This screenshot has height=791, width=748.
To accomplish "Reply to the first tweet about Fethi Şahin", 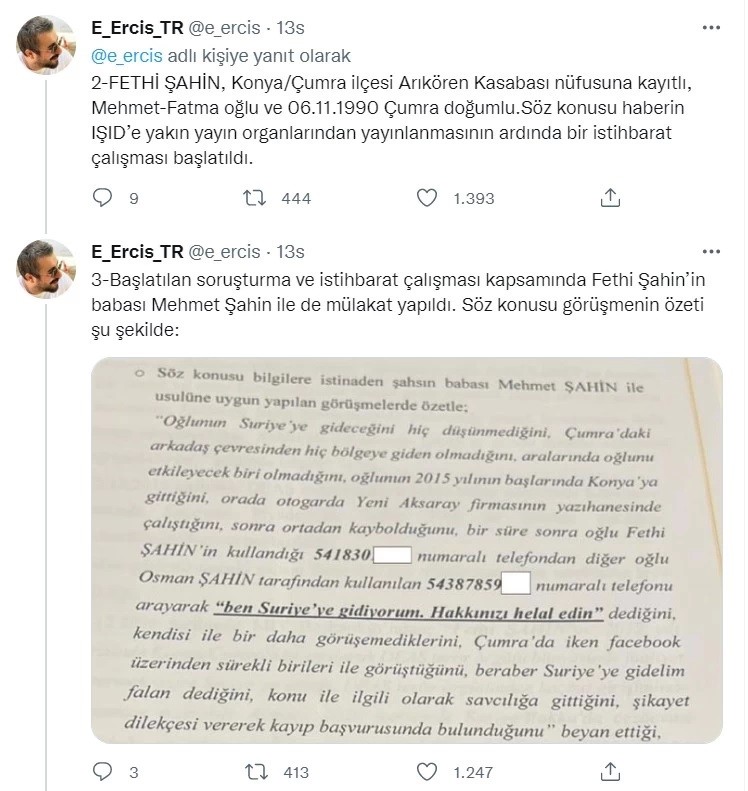I will click(x=102, y=198).
